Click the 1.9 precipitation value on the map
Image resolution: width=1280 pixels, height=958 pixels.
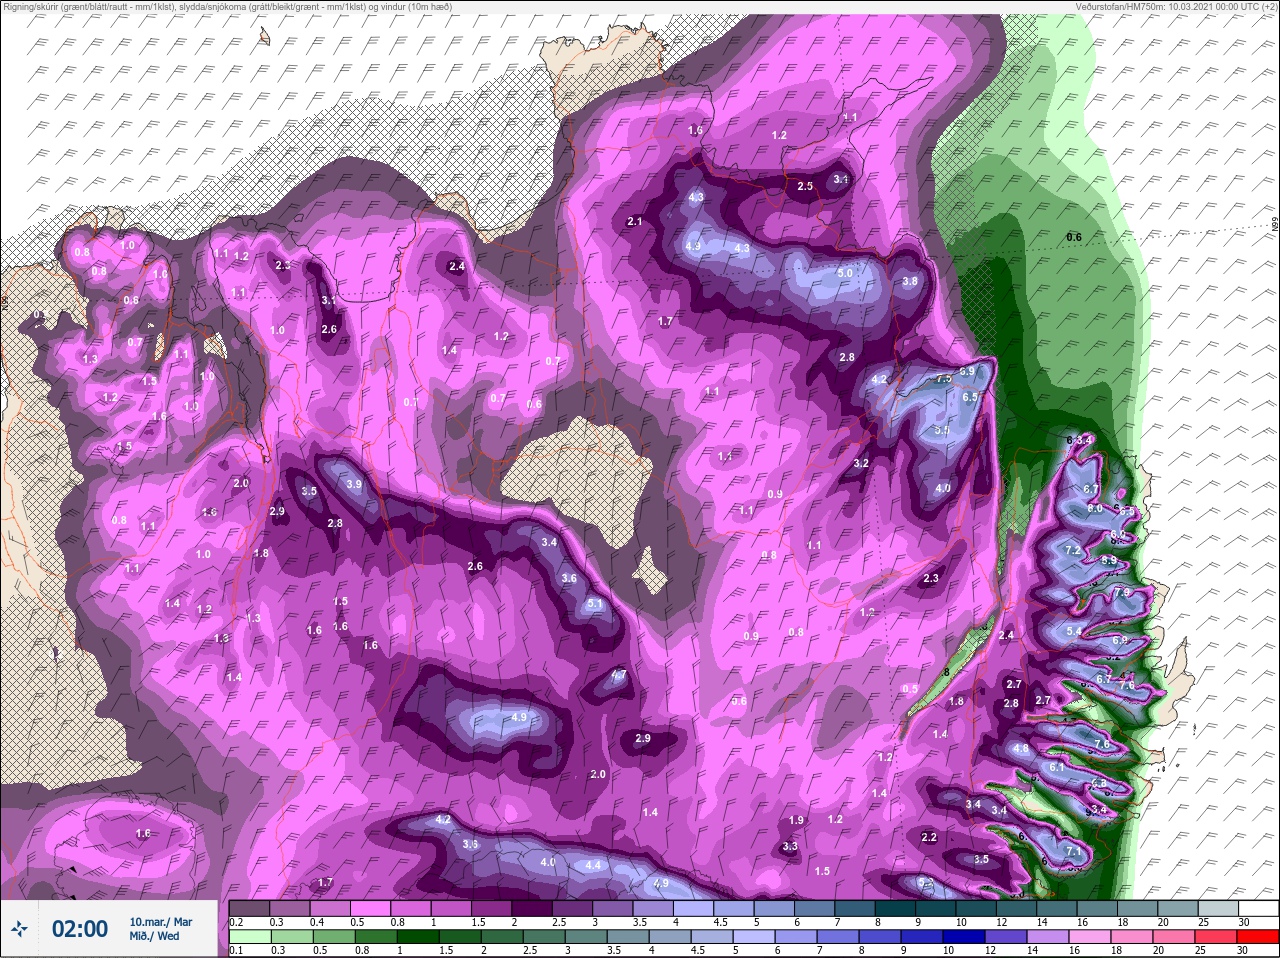point(796,820)
